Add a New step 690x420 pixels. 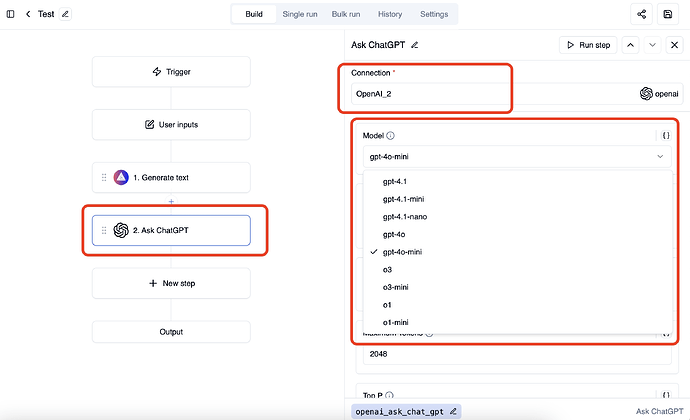tap(171, 283)
